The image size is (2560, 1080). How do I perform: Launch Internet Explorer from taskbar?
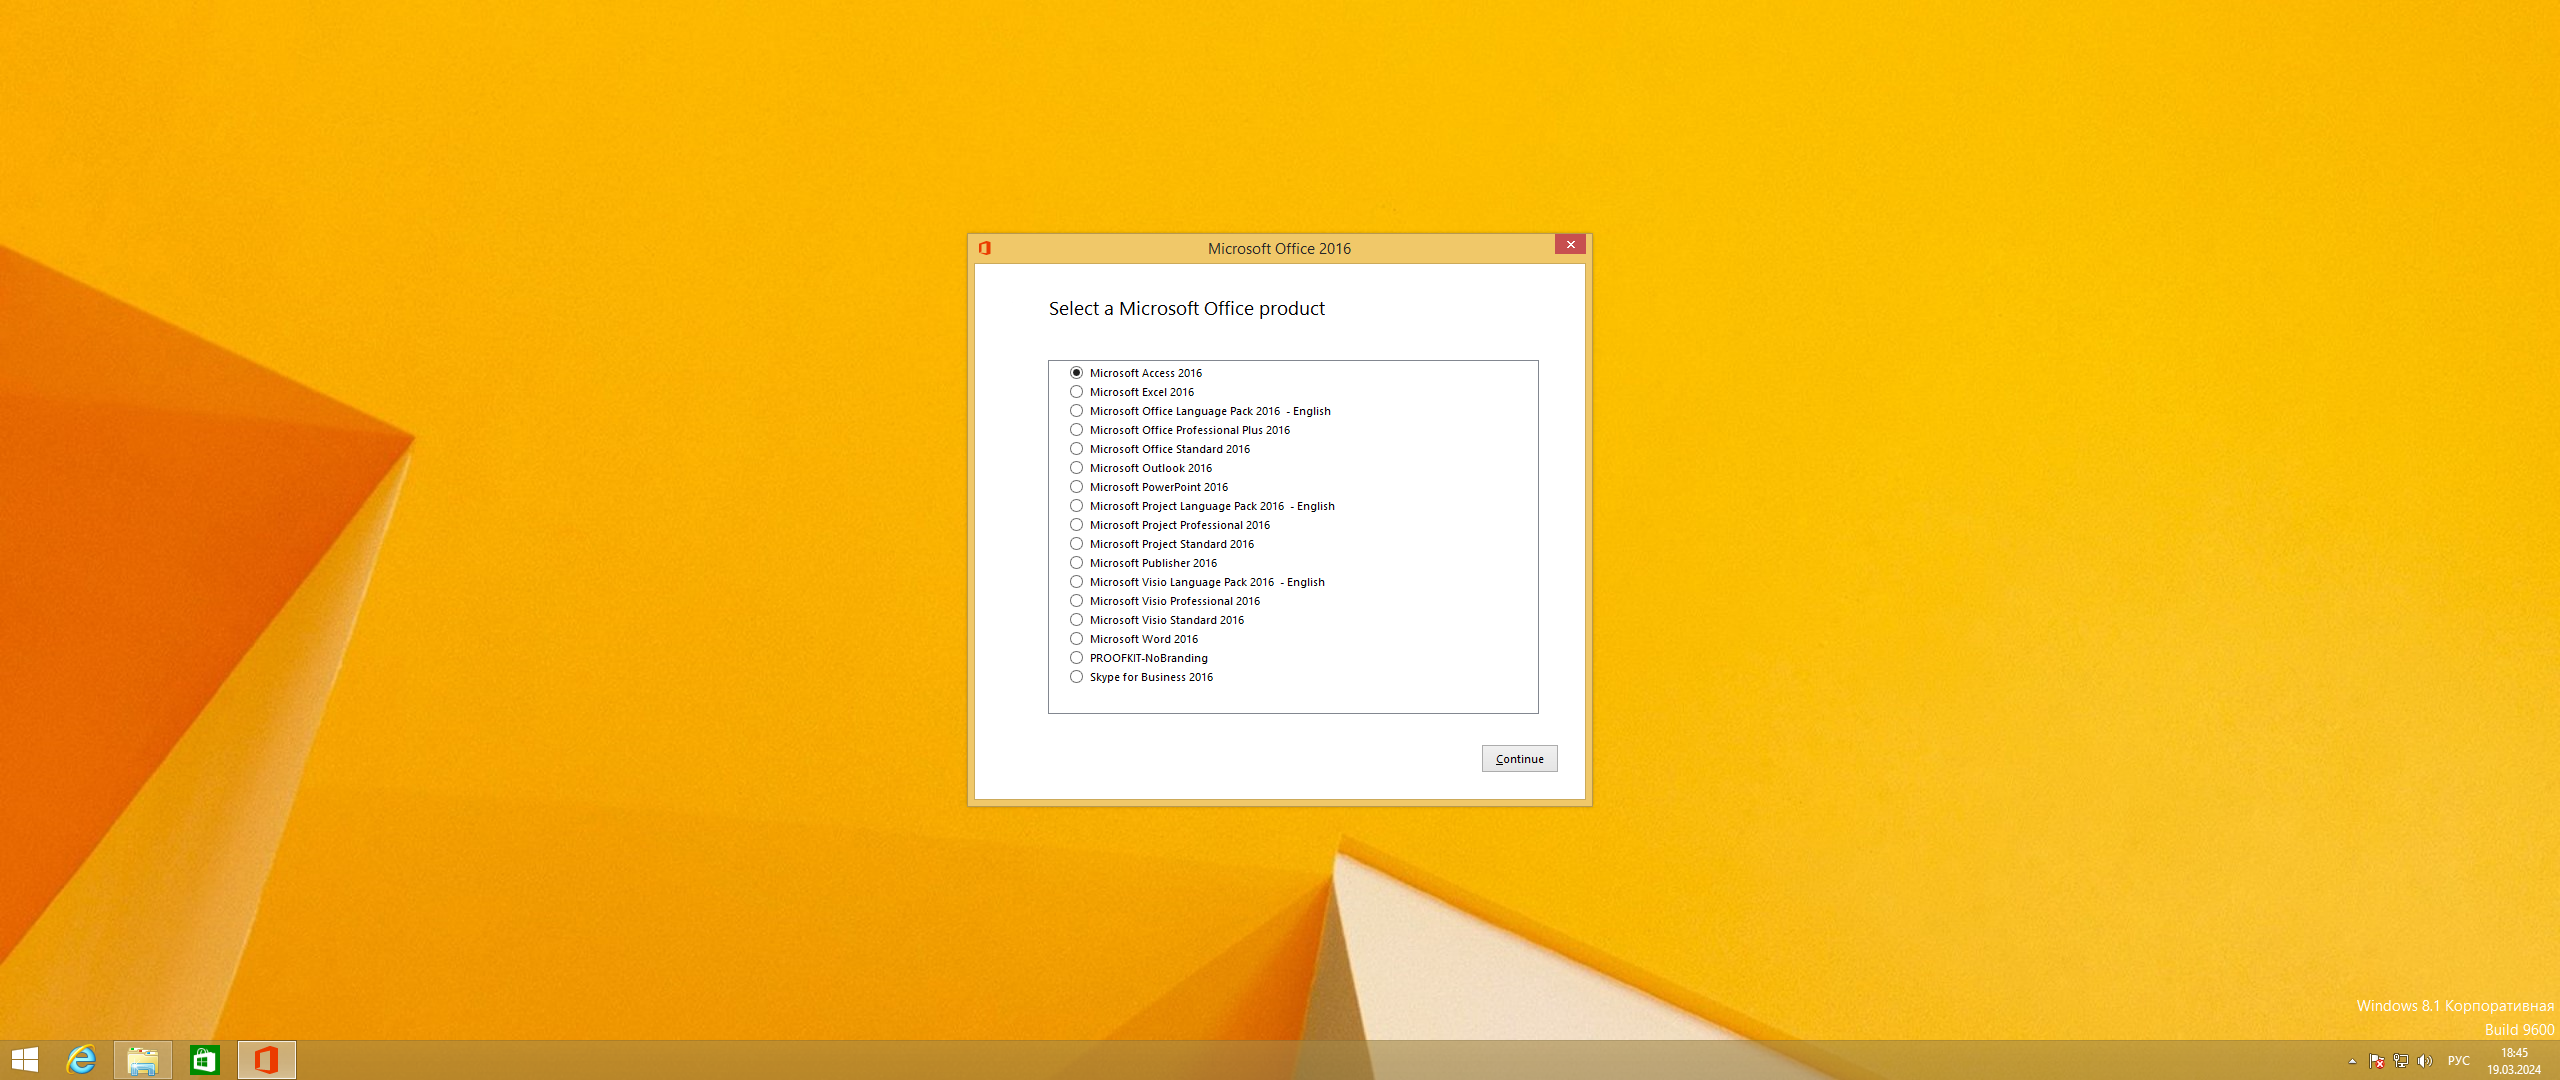click(x=81, y=1060)
